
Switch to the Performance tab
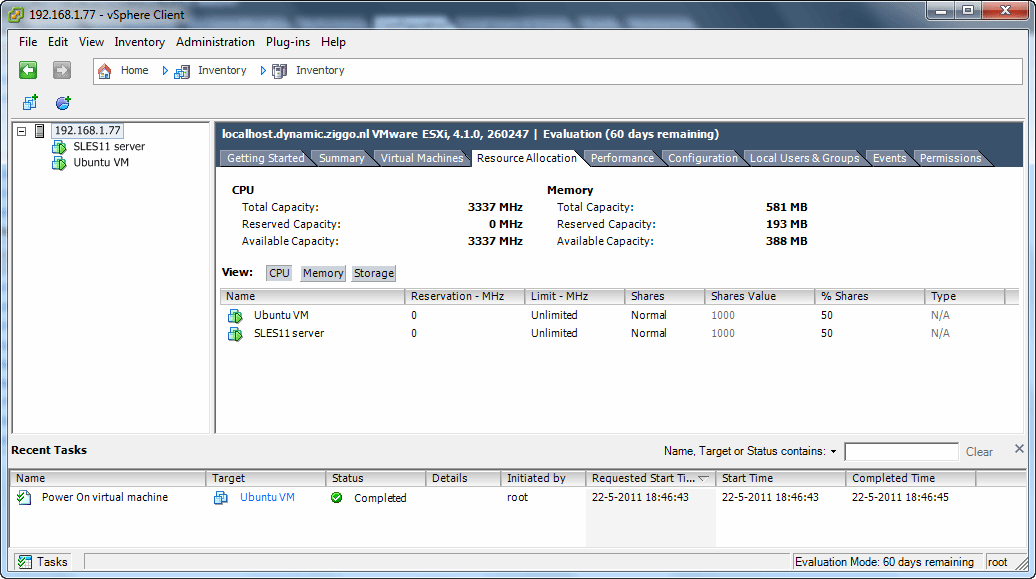pos(621,158)
